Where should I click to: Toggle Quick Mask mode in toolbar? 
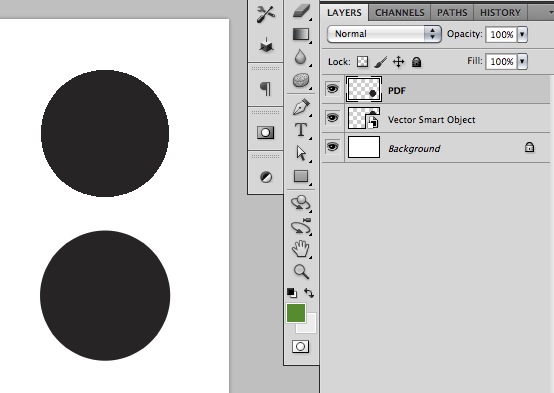tap(300, 346)
